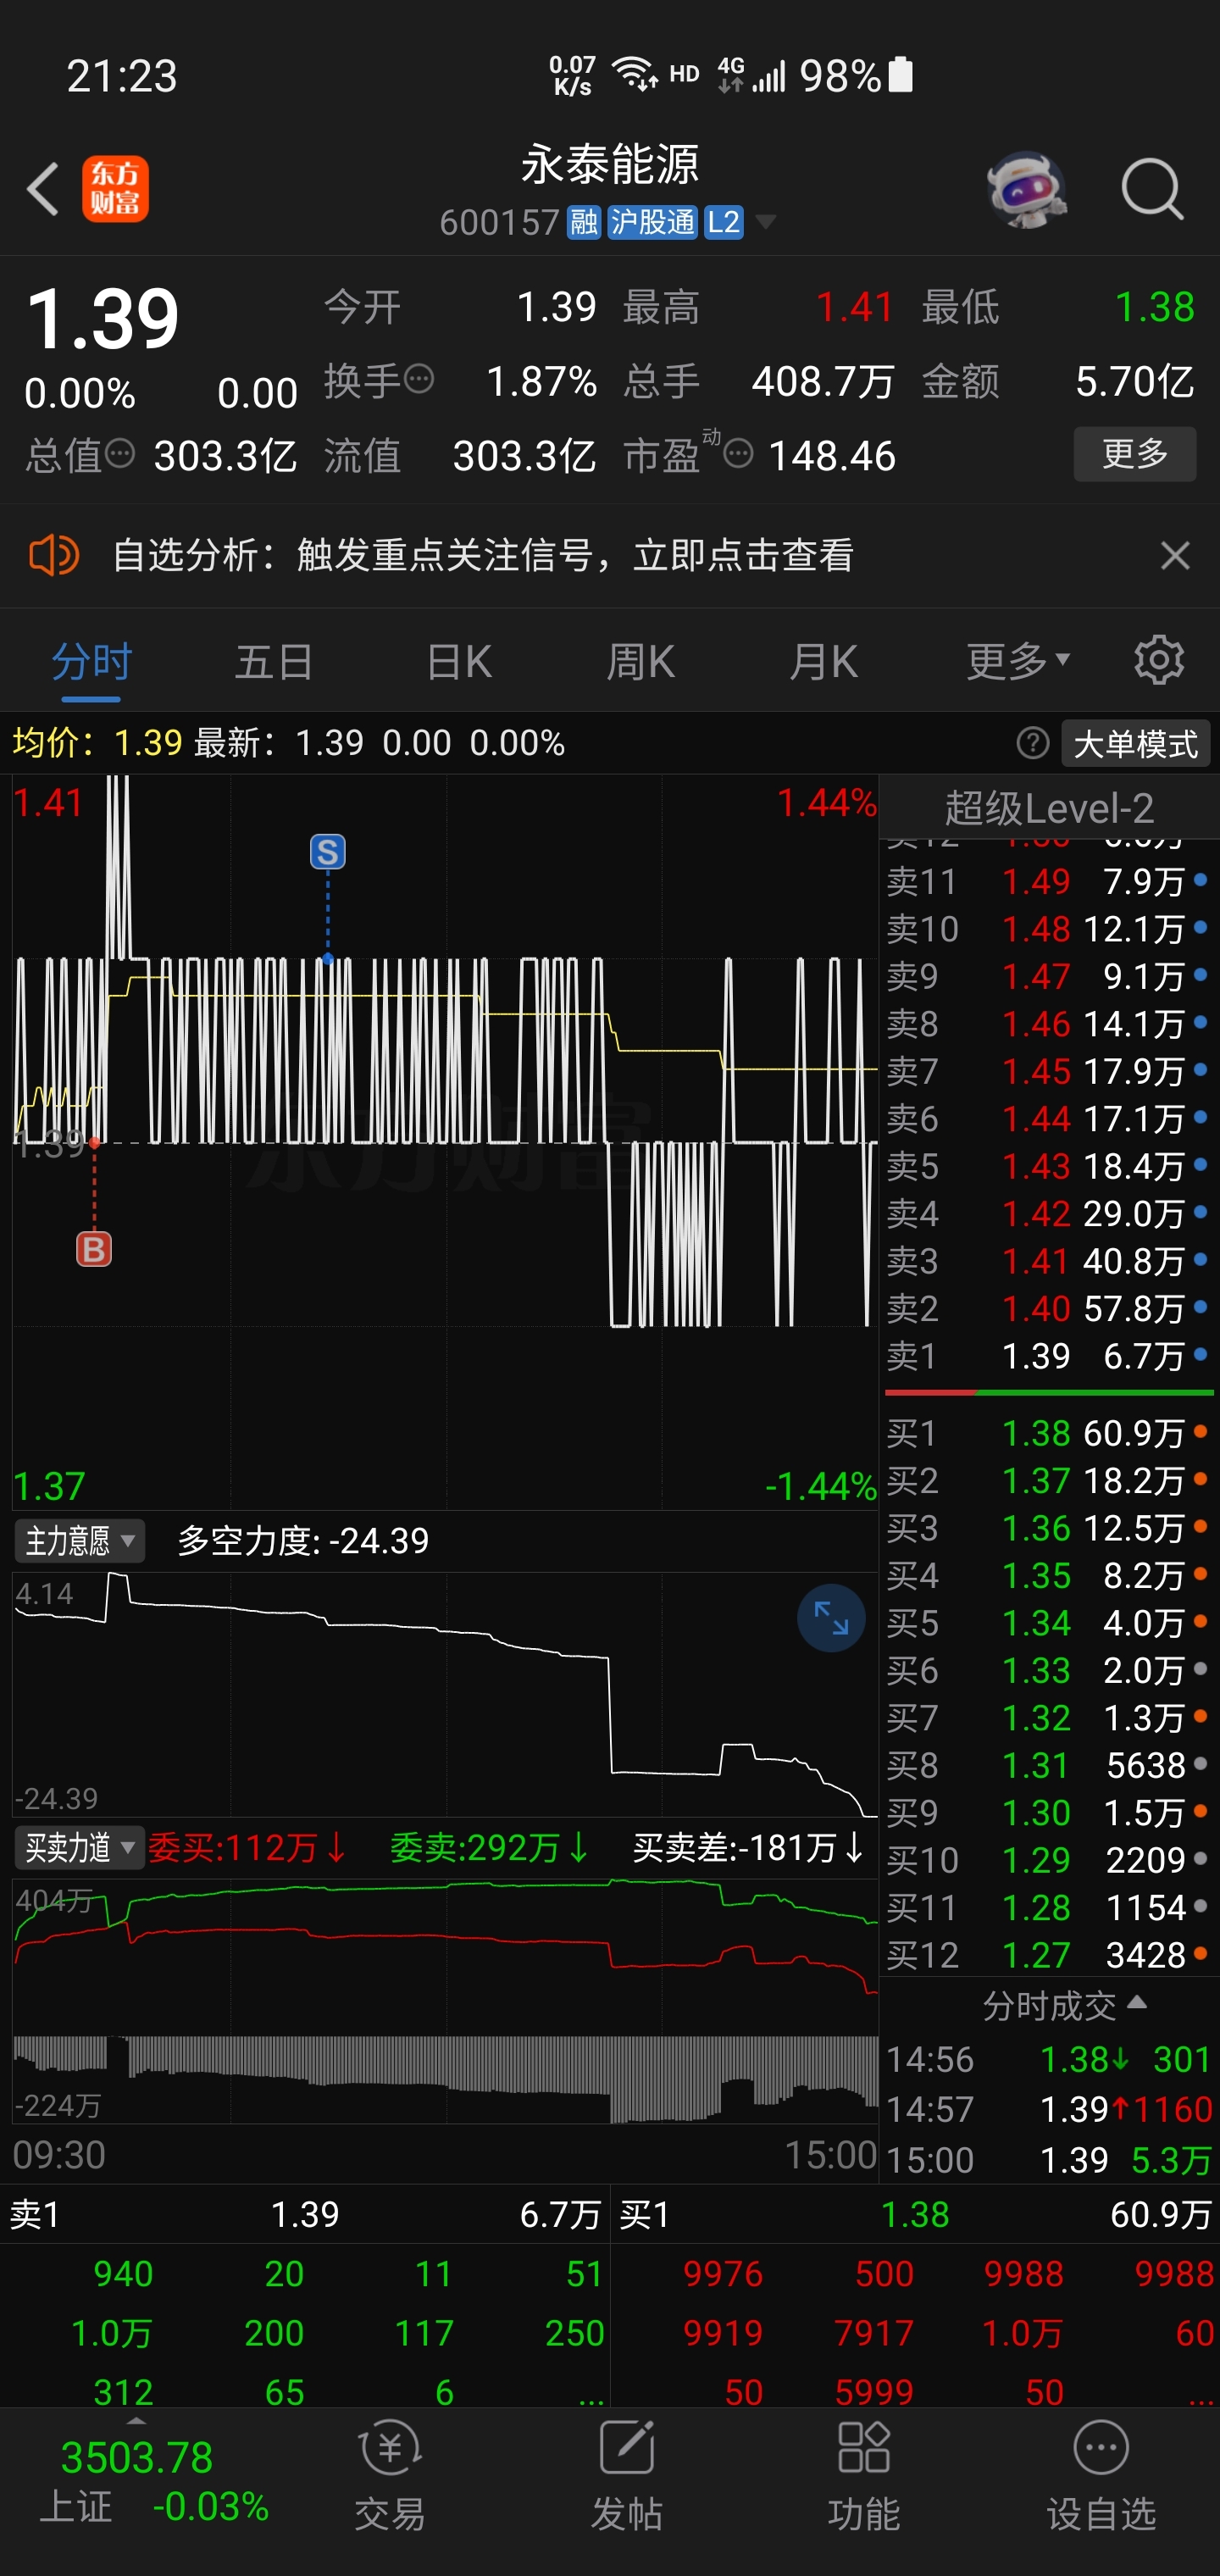Tap 设自选 add to watchlist icon
This screenshot has height=2576, width=1220.
1101,2476
